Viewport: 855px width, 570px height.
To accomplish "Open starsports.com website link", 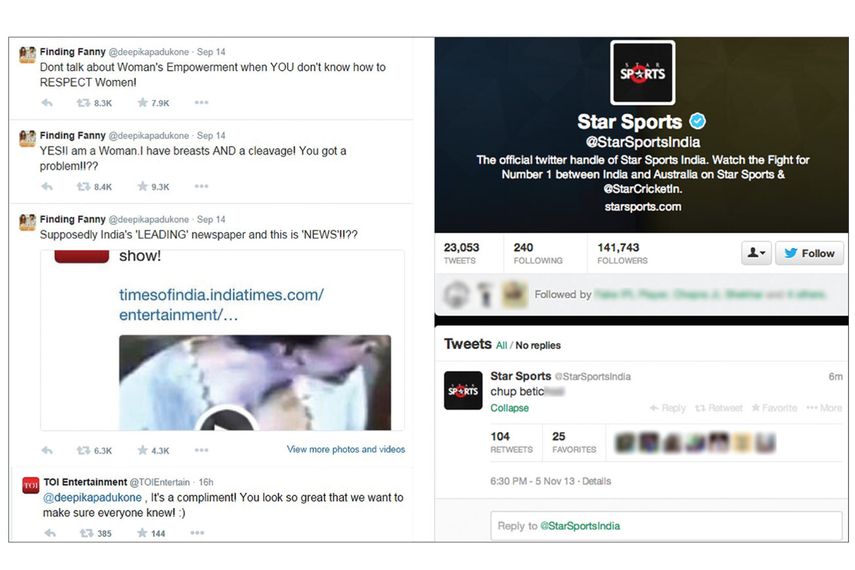I will click(642, 207).
